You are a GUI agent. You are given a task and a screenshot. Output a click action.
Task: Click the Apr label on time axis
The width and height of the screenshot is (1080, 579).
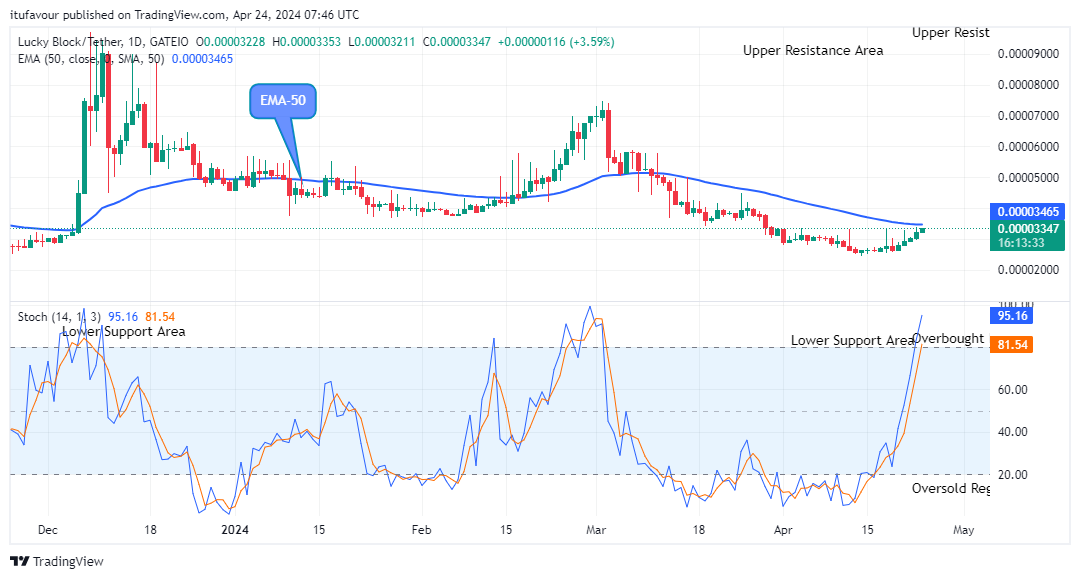pos(783,529)
